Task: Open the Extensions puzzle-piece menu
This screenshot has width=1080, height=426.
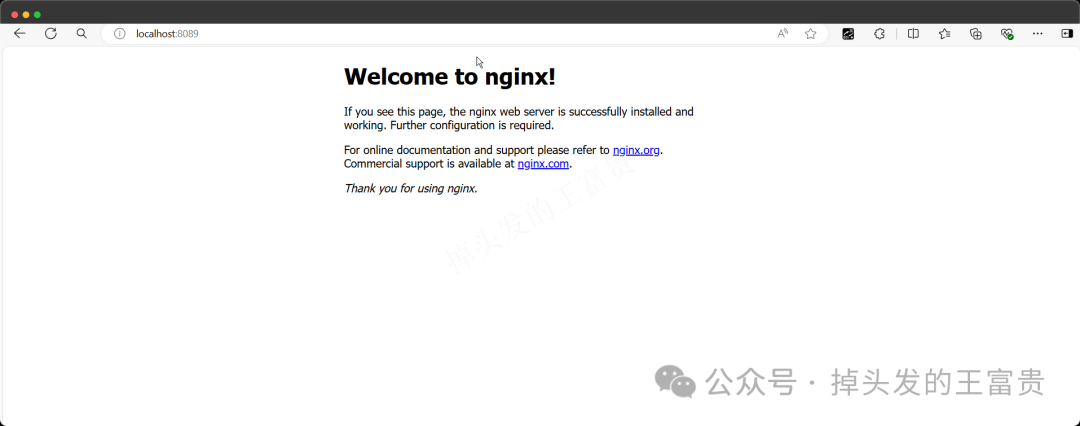Action: click(880, 33)
